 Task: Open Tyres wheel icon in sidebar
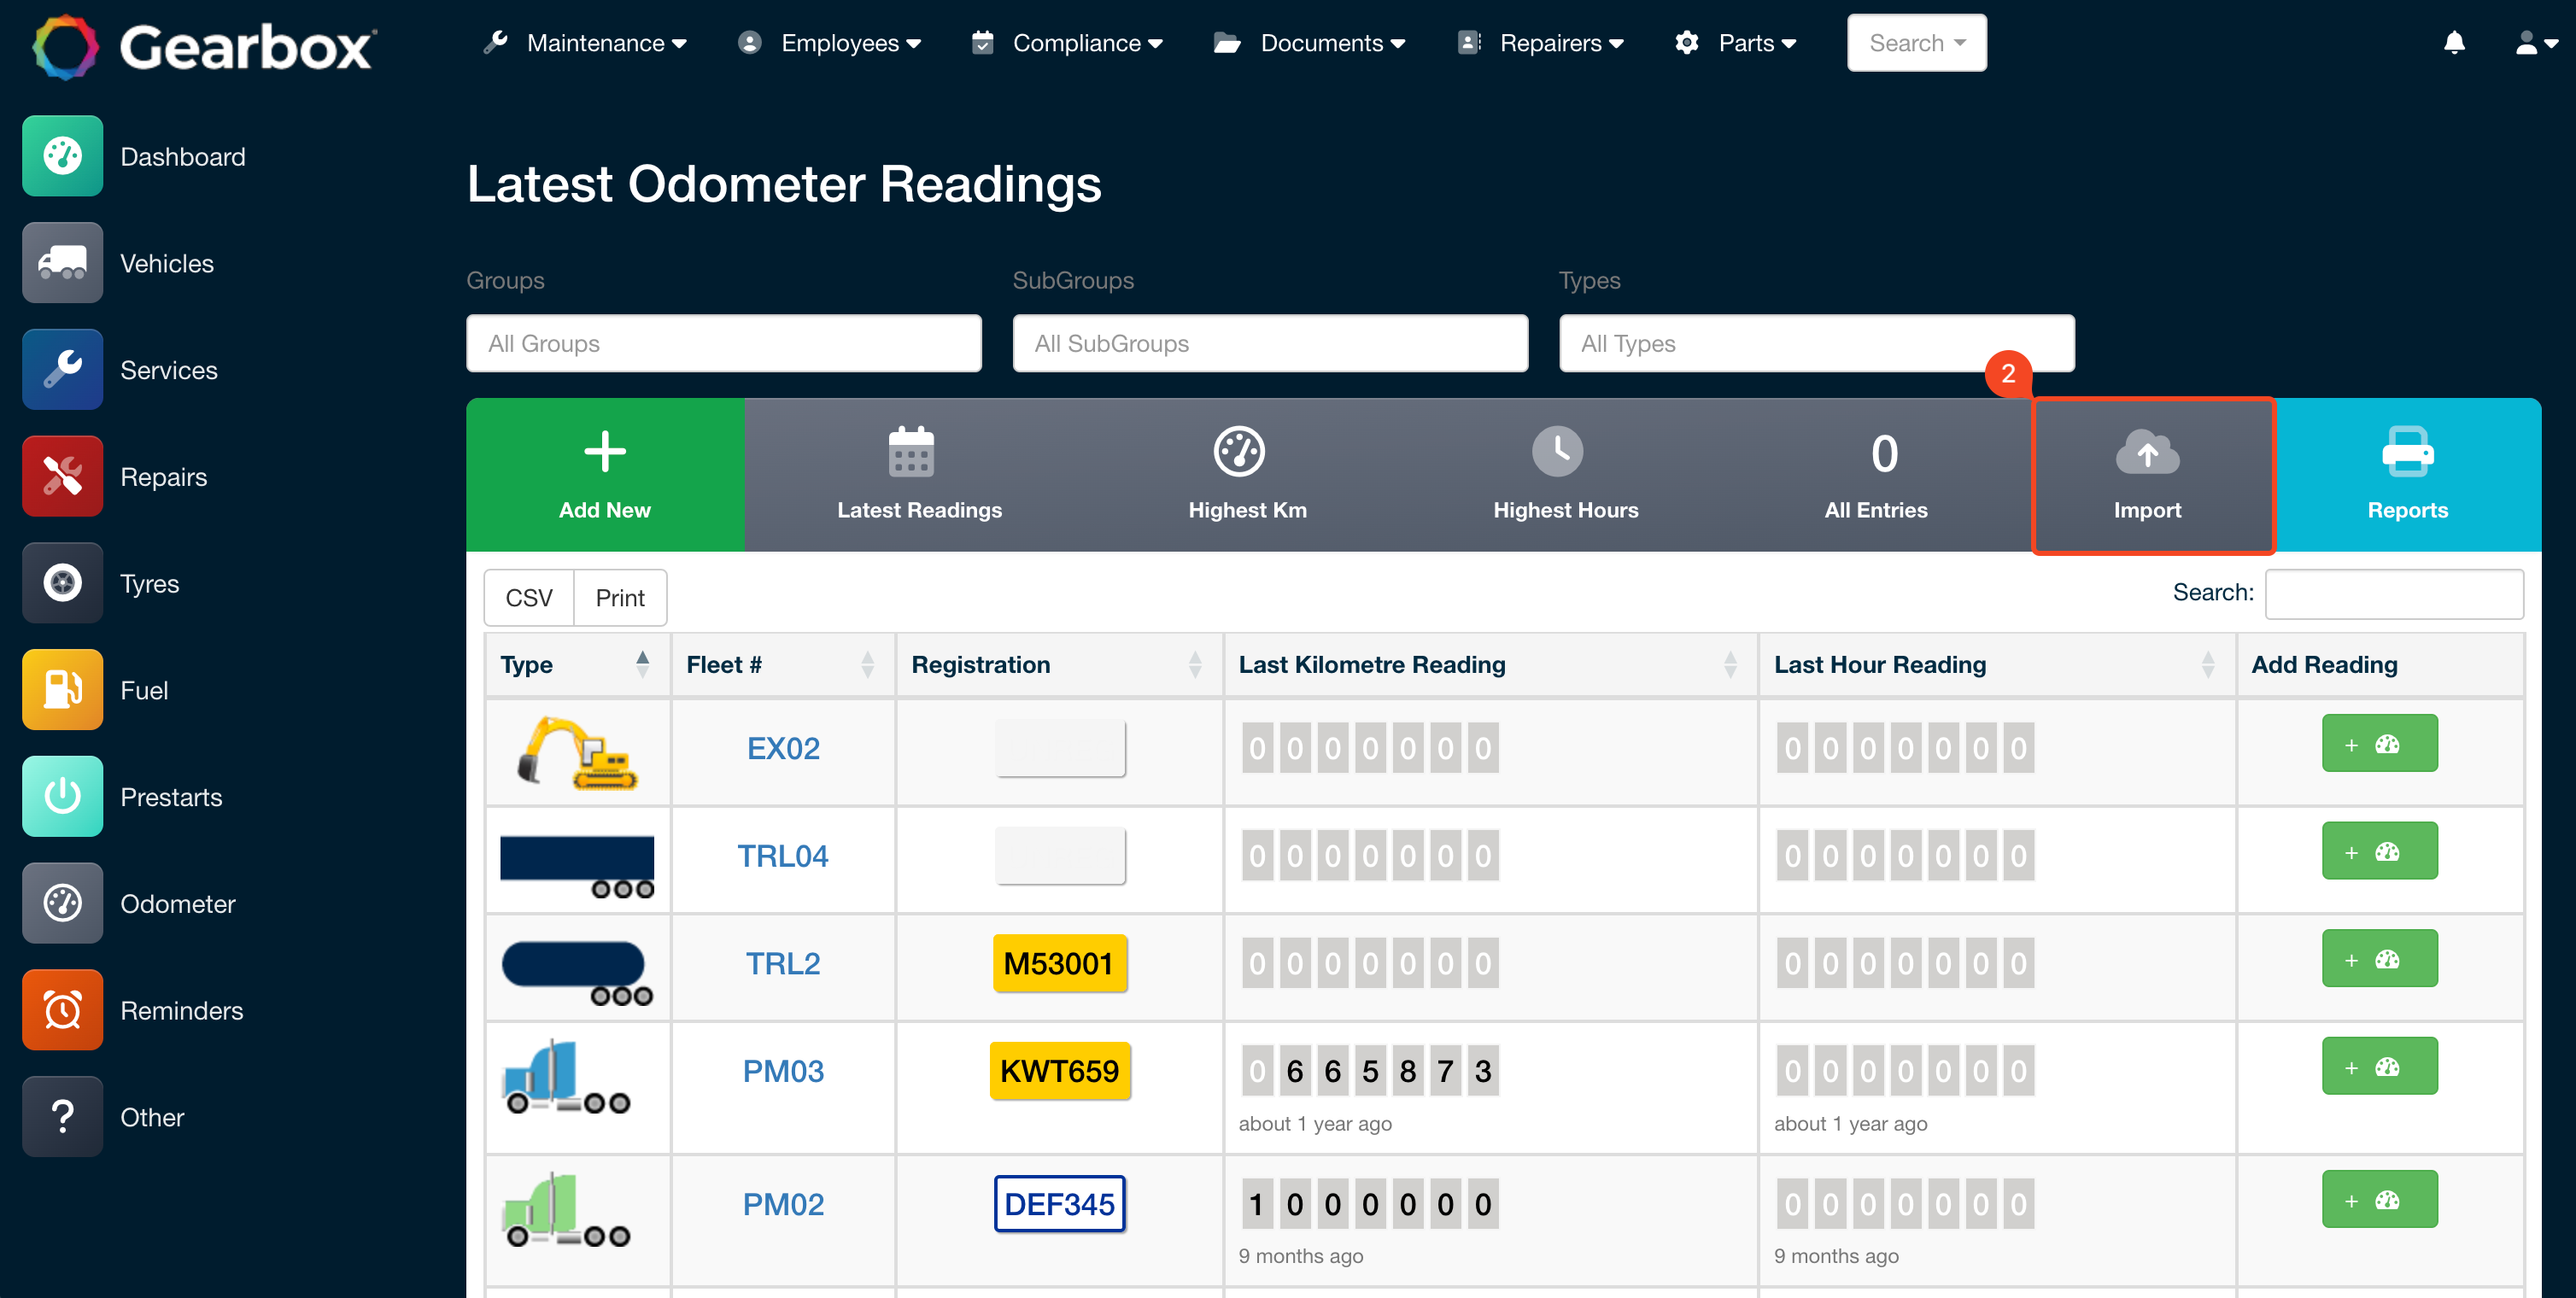[x=62, y=583]
